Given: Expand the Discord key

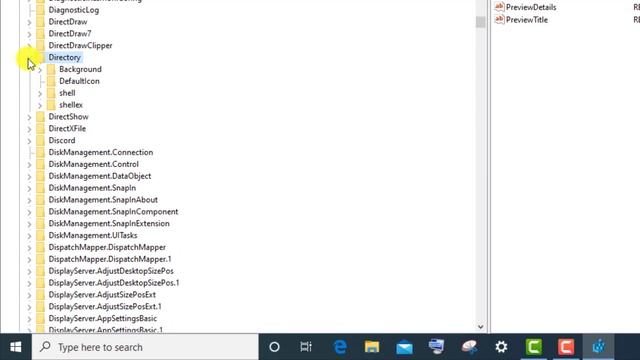Looking at the screenshot, I should click(29, 141).
